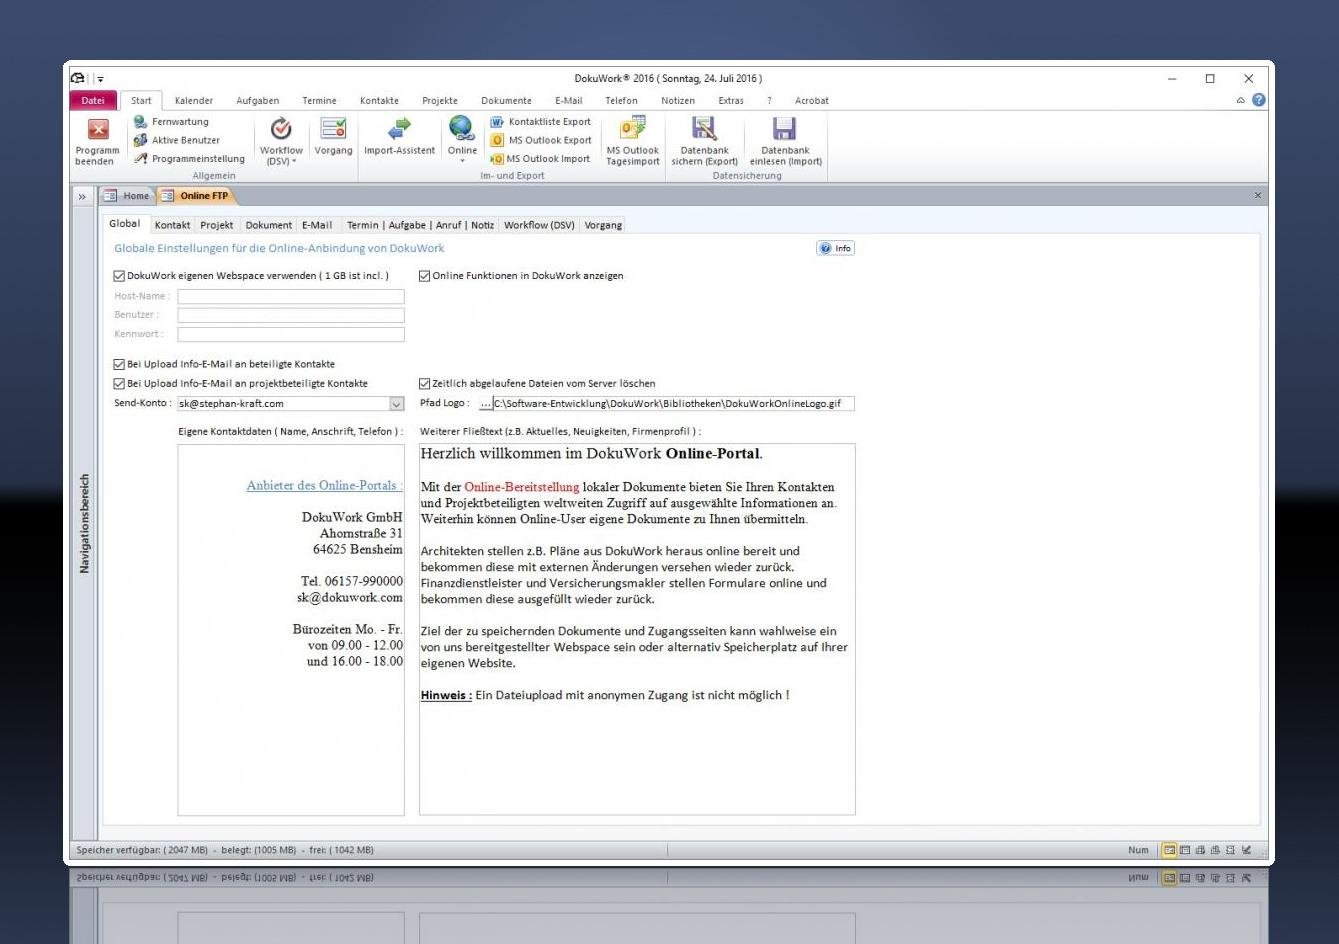
Task: Launch the Import-Assistent
Action: [x=399, y=136]
